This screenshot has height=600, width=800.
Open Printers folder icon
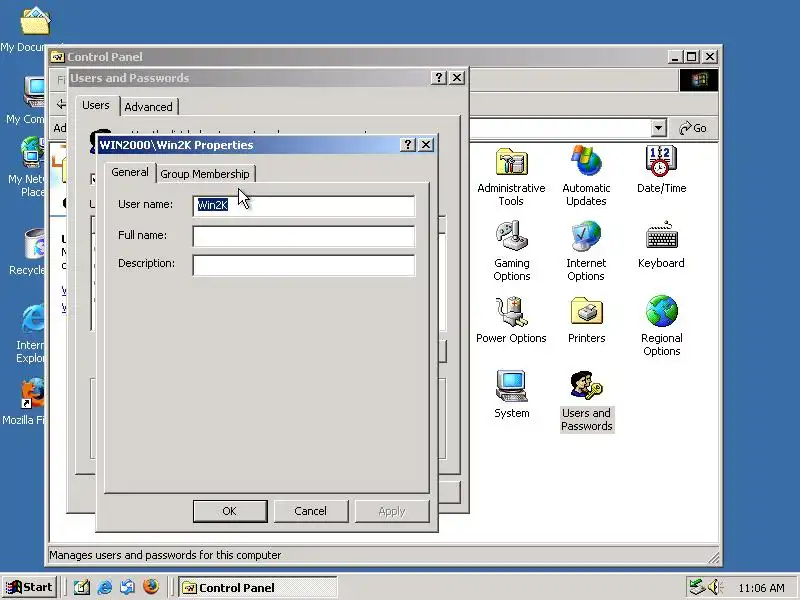(x=586, y=320)
